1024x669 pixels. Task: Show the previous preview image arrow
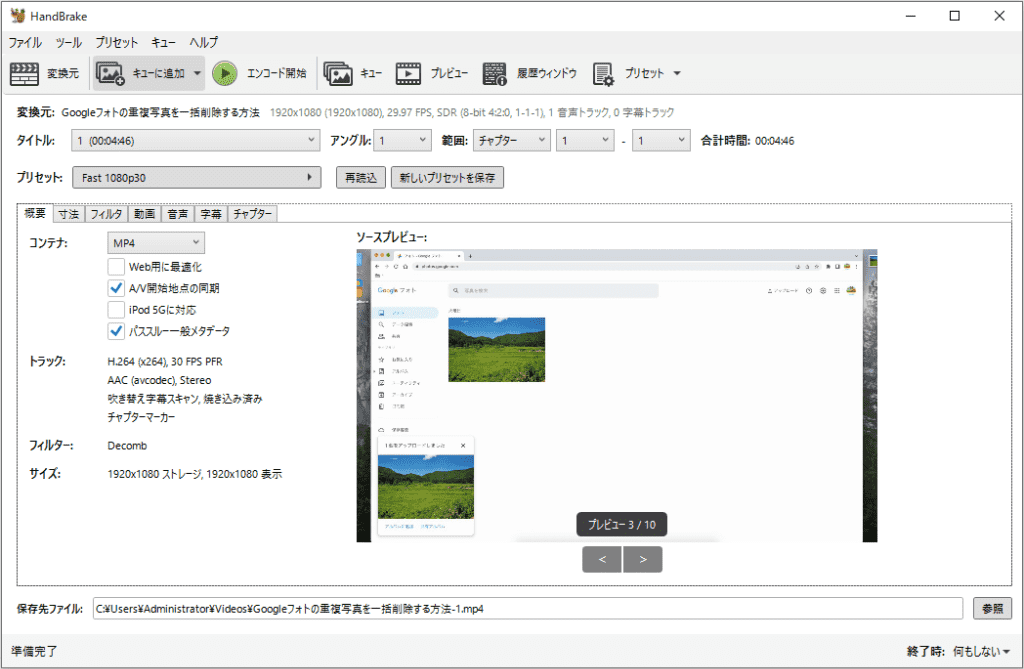[602, 559]
